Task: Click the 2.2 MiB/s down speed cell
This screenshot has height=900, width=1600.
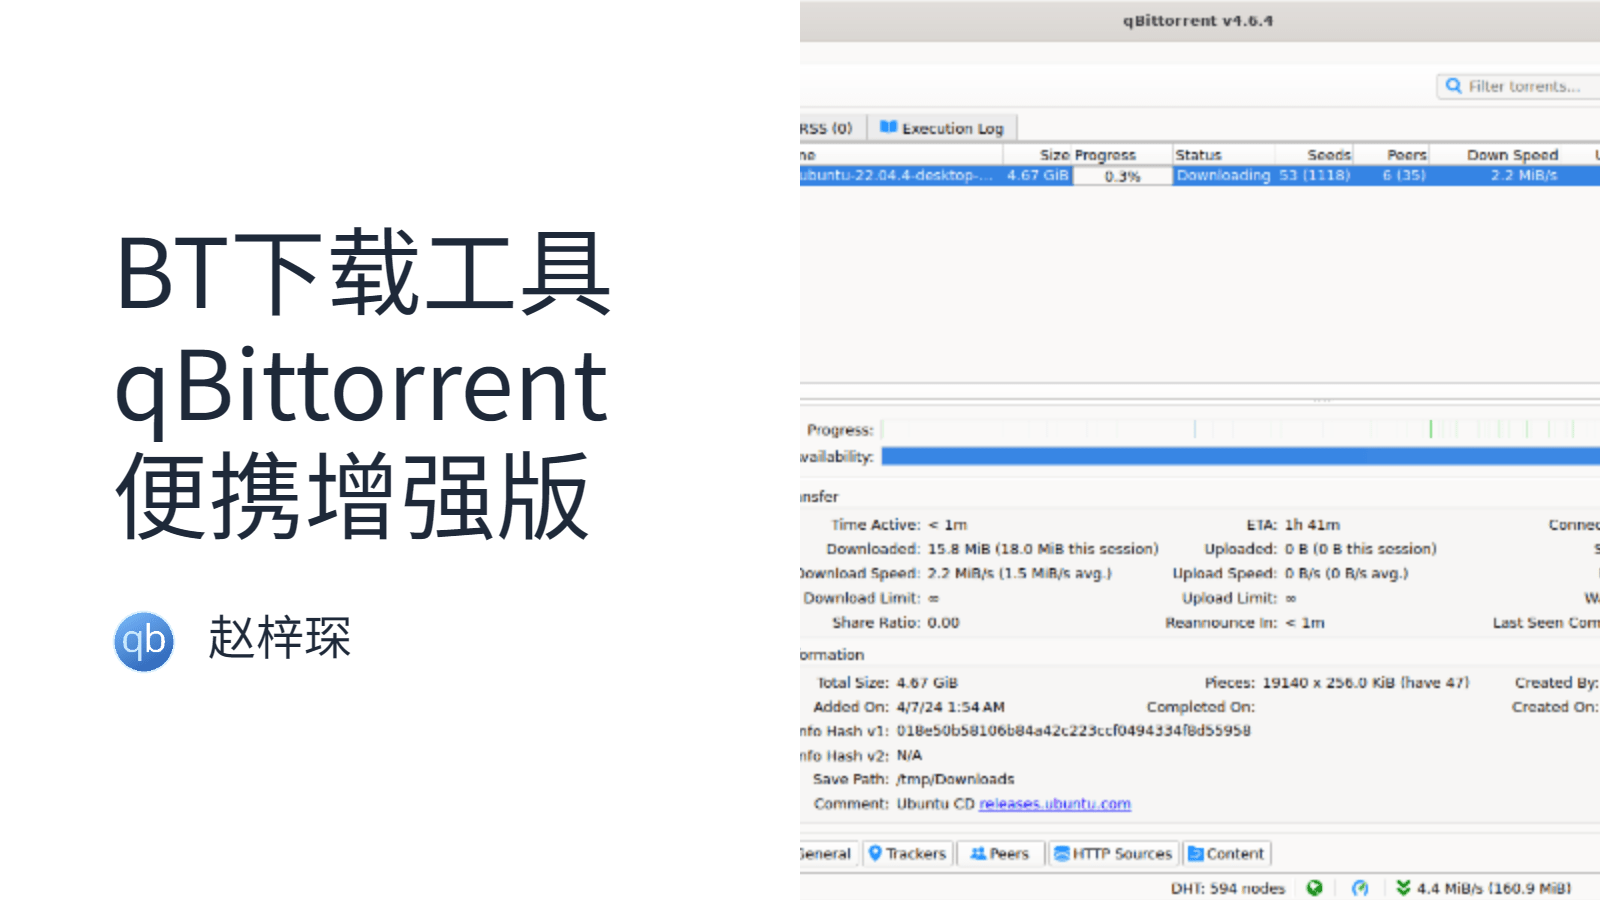Action: point(1524,175)
